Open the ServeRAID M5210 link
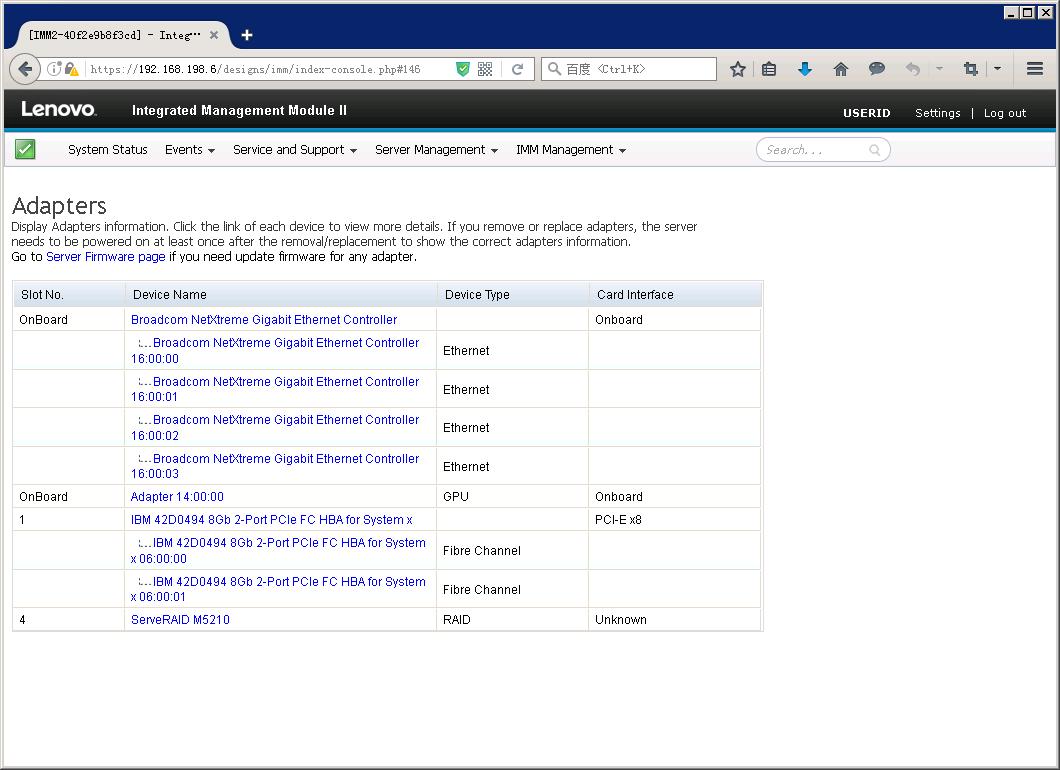The image size is (1060, 770). pyautogui.click(x=180, y=620)
